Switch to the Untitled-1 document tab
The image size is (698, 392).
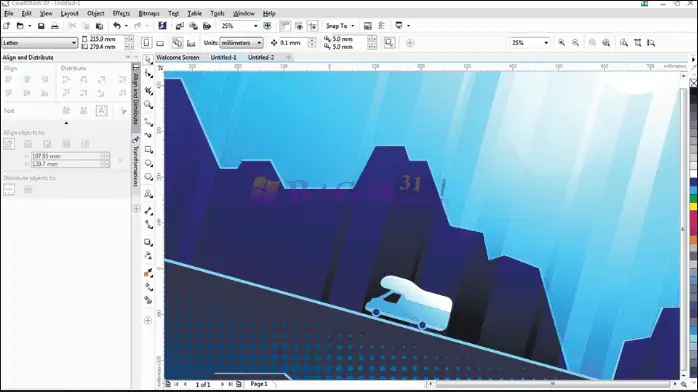223,57
